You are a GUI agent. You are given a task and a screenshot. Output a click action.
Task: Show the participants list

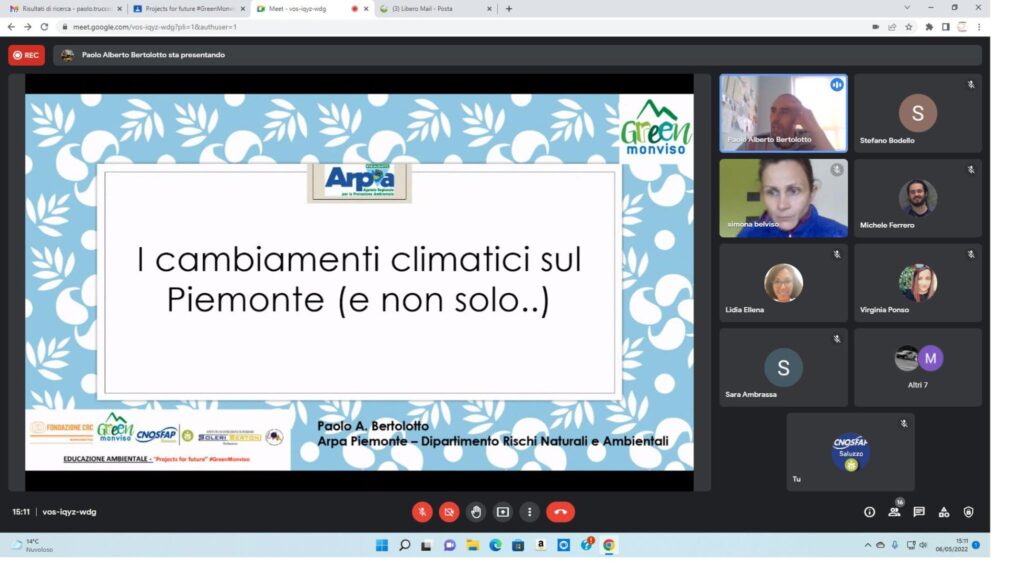click(894, 512)
